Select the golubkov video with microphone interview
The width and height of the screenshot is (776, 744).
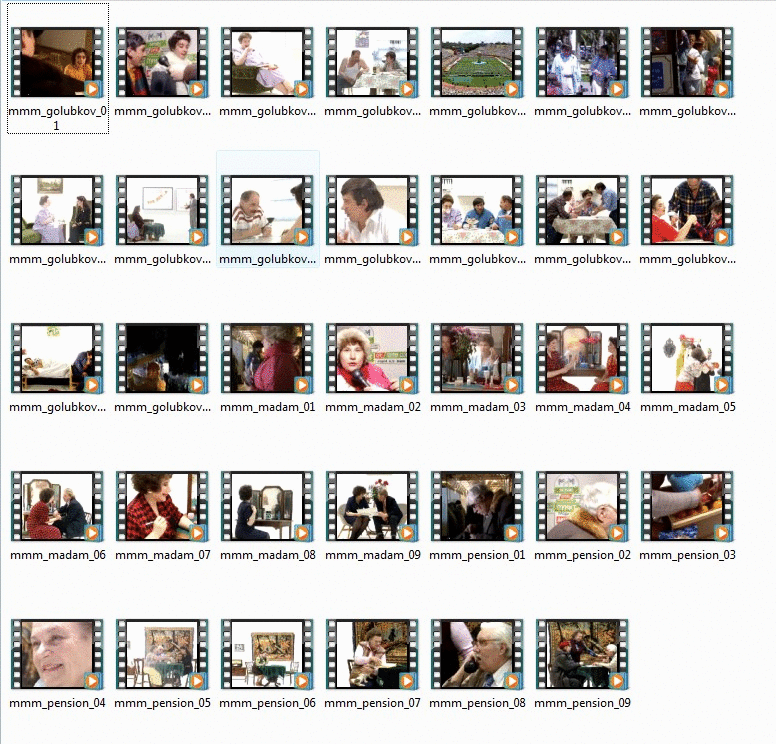point(162,62)
